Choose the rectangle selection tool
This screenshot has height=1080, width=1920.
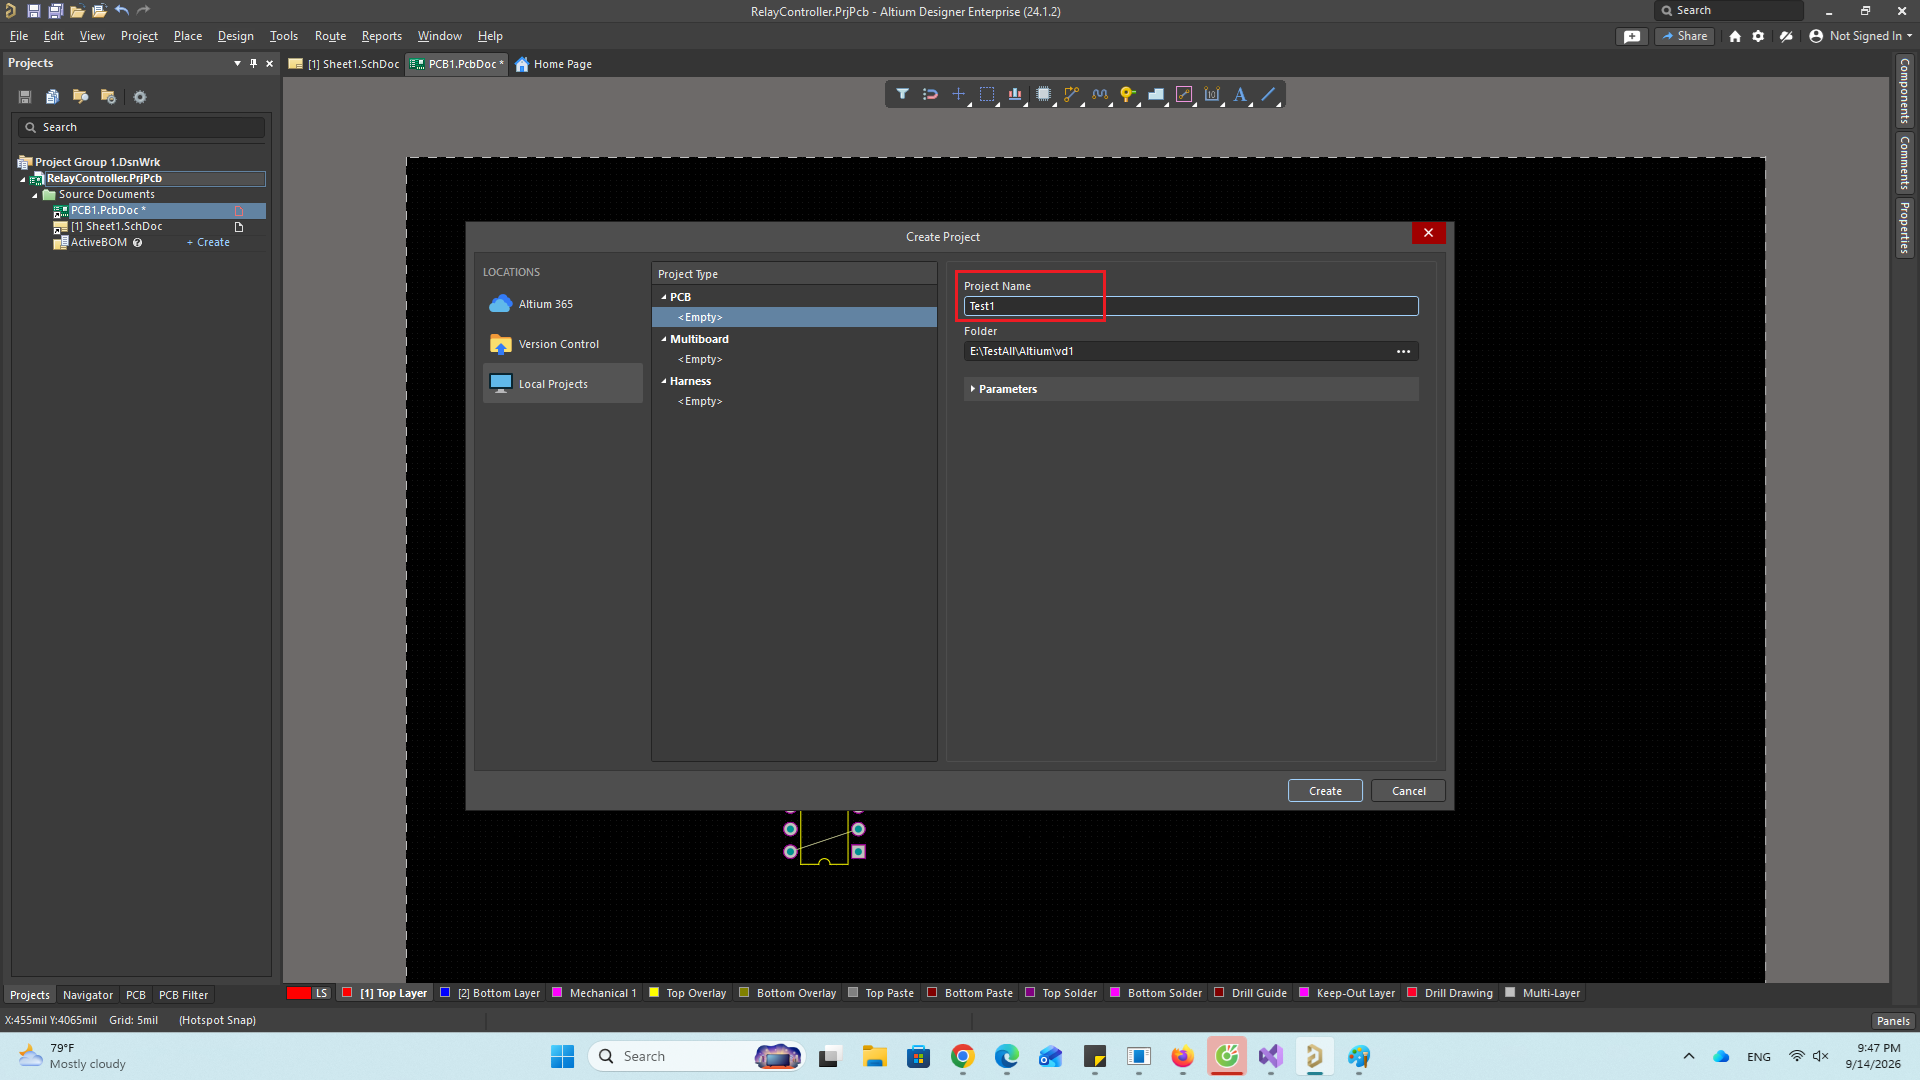(987, 94)
